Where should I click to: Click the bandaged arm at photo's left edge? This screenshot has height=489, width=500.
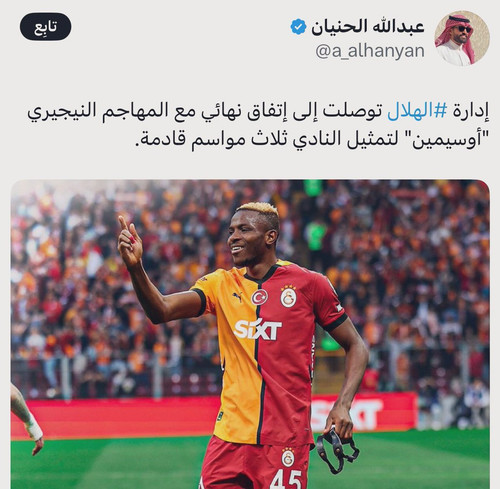(27, 419)
